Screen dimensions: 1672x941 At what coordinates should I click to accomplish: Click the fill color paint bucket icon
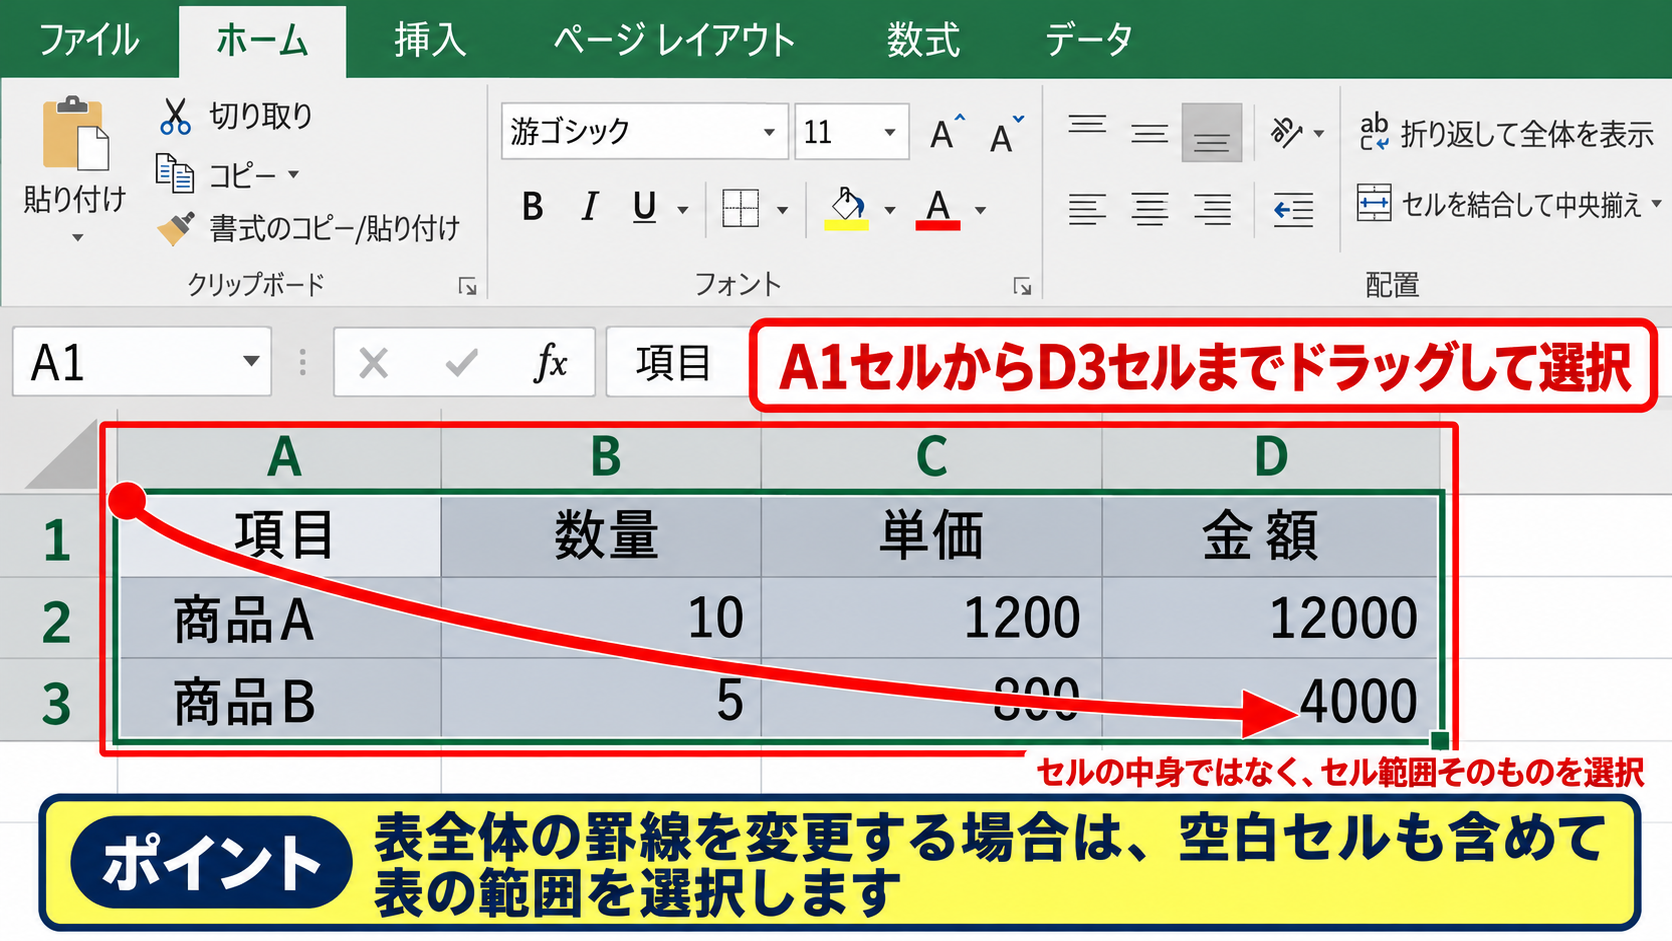[x=846, y=208]
